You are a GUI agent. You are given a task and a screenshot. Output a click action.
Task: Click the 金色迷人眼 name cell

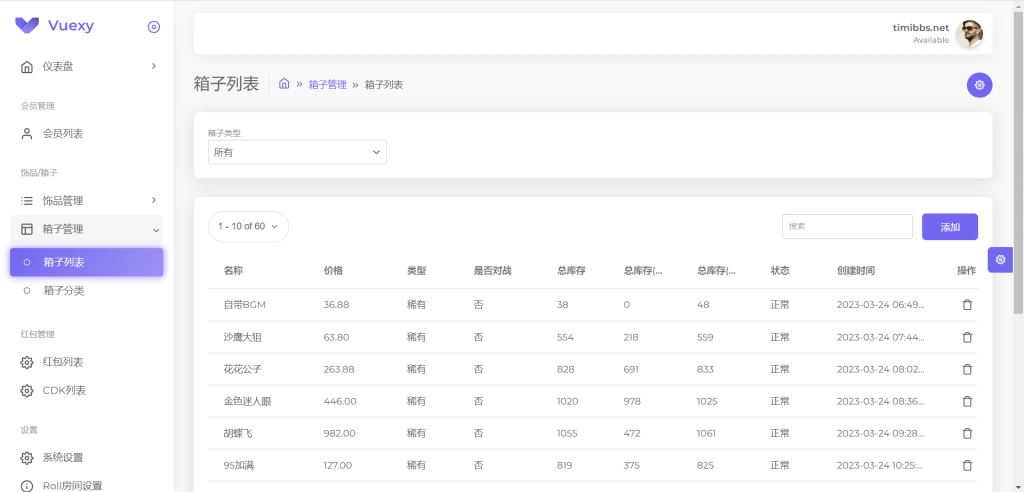[x=247, y=401]
